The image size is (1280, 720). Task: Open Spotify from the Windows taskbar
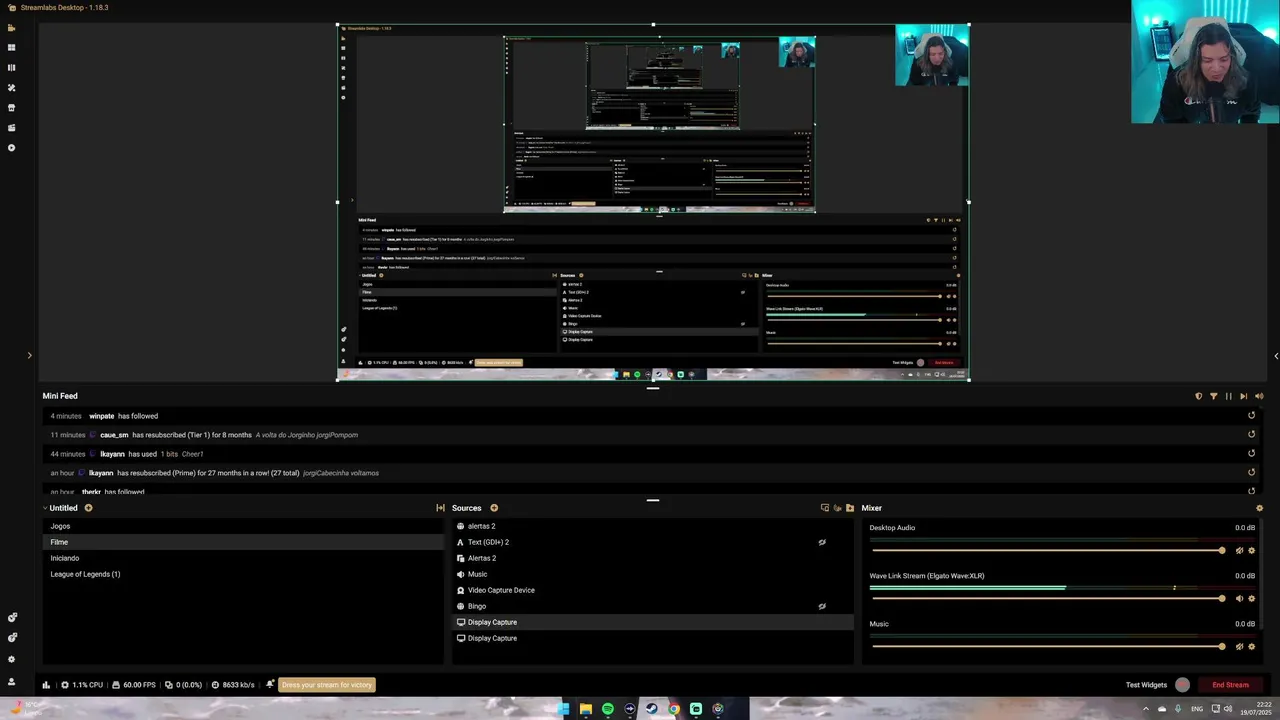coord(608,709)
